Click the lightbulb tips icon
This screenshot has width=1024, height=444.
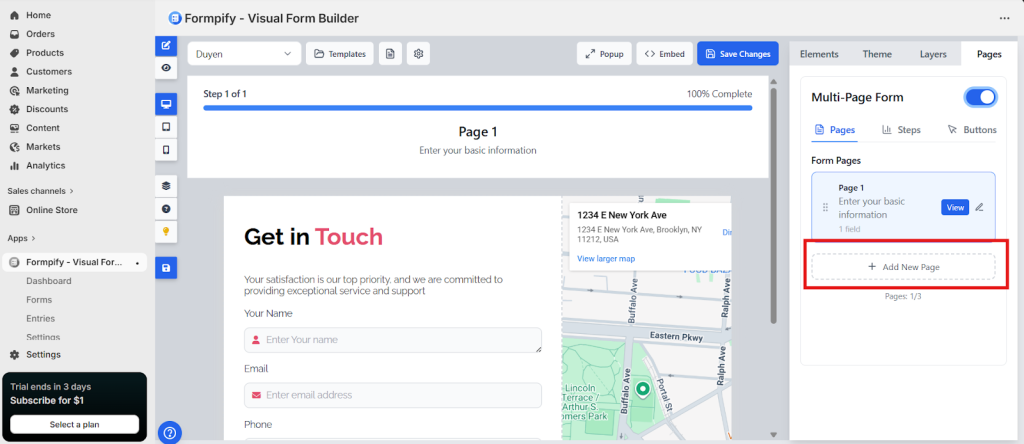166,231
